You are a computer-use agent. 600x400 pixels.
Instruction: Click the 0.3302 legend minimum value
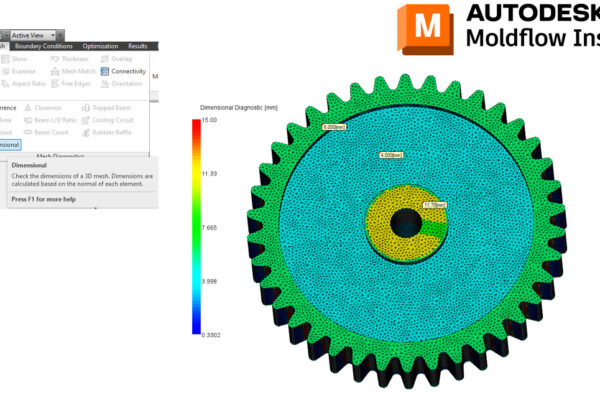tap(211, 335)
